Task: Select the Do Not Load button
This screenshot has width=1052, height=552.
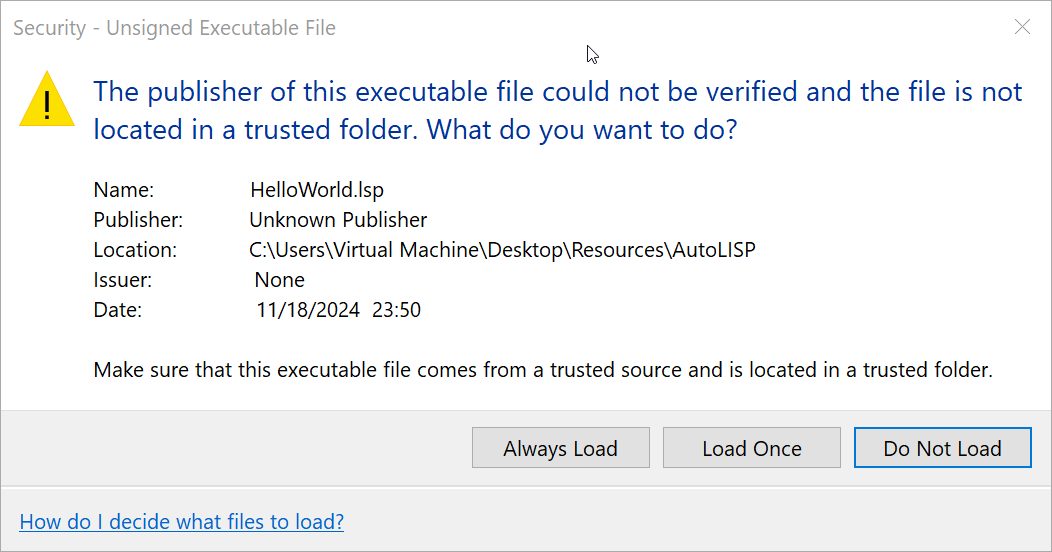Action: [942, 448]
